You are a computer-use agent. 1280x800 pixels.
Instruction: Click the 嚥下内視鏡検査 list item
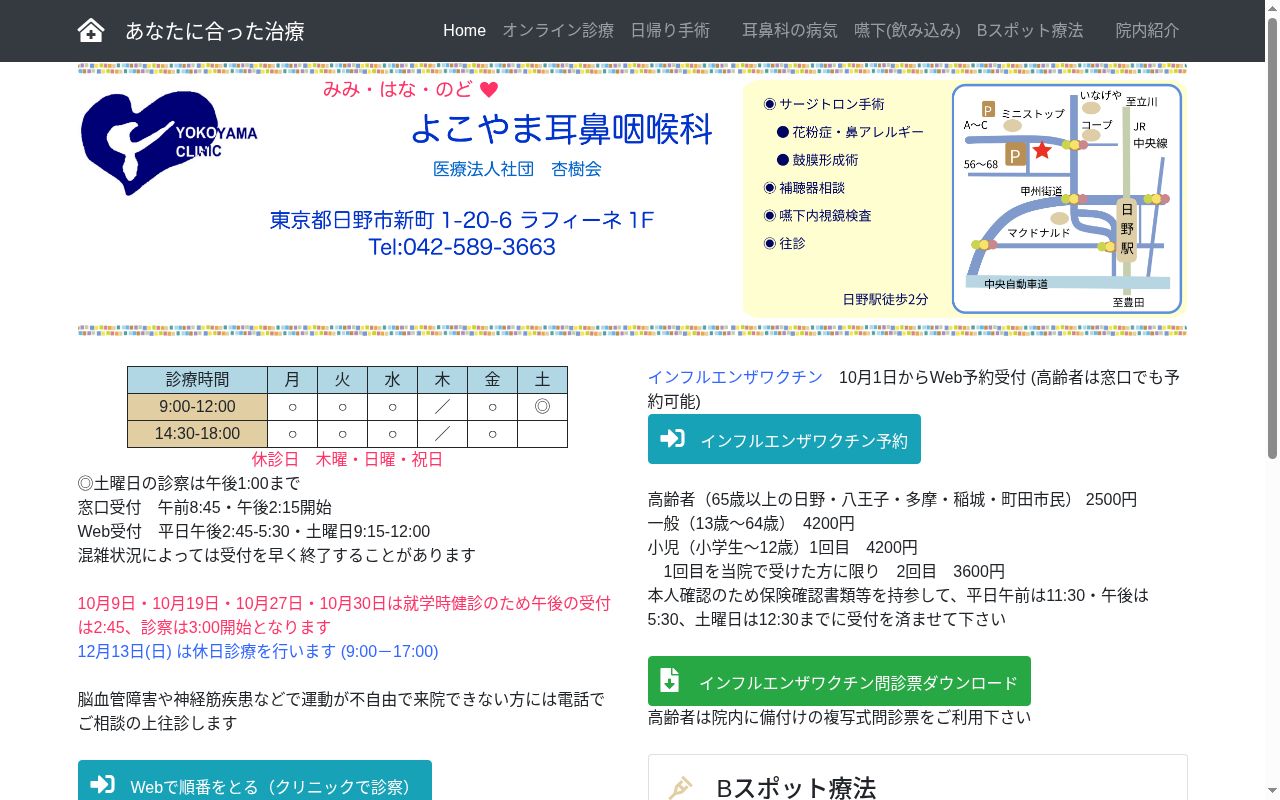[x=817, y=216]
